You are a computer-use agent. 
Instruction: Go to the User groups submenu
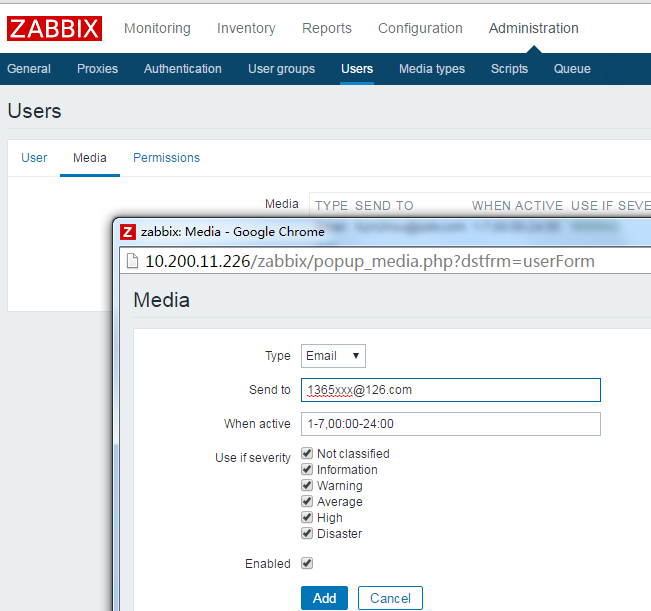pos(281,68)
